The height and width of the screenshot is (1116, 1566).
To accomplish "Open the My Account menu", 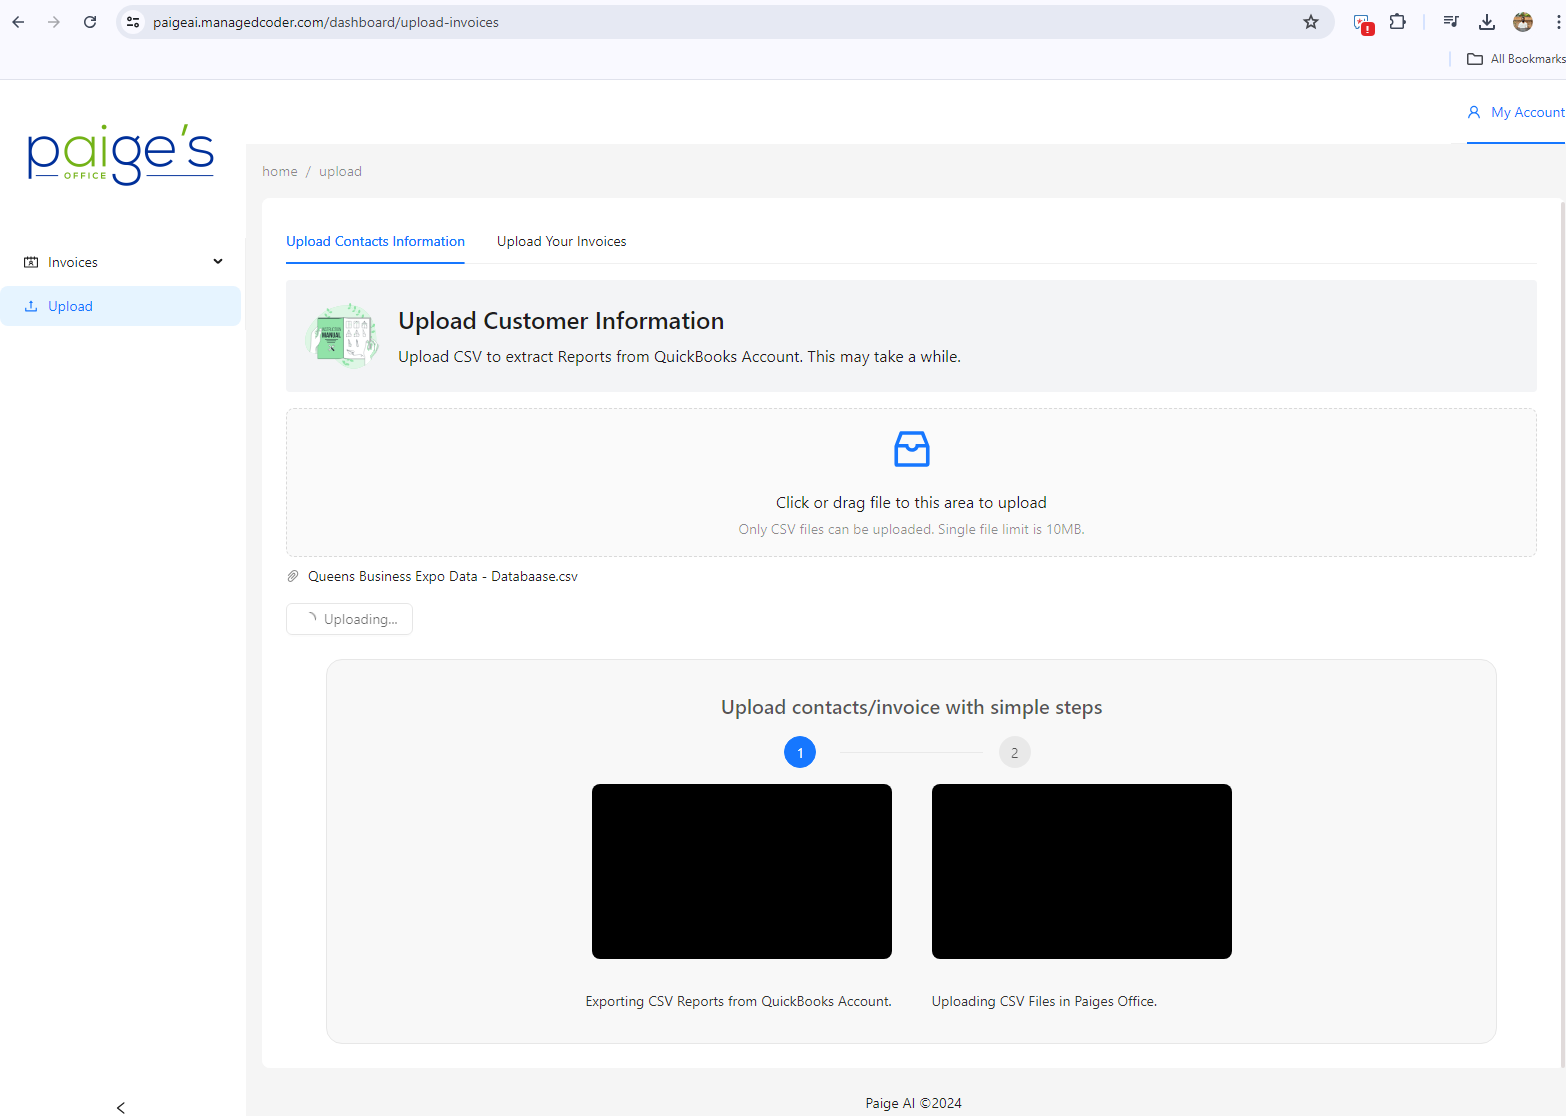I will (x=1516, y=112).
